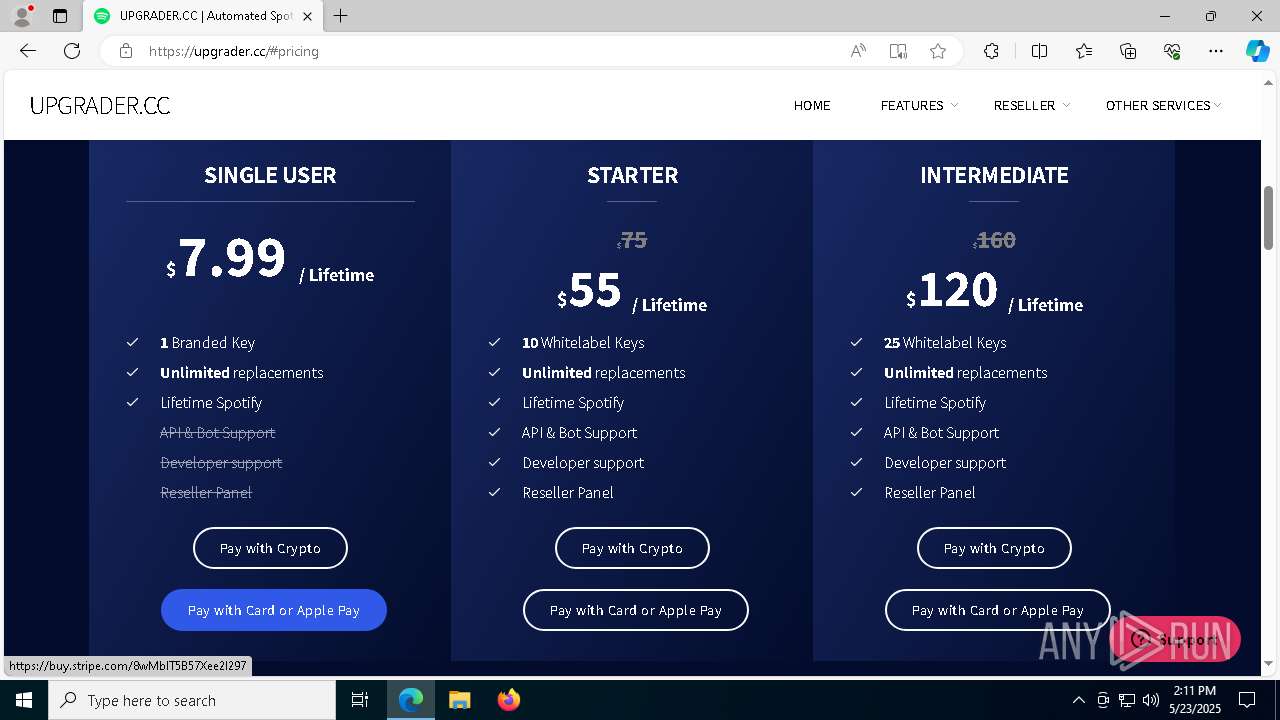Click the Starter 'Reseller Panel' feature
The image size is (1280, 720).
[x=568, y=492]
